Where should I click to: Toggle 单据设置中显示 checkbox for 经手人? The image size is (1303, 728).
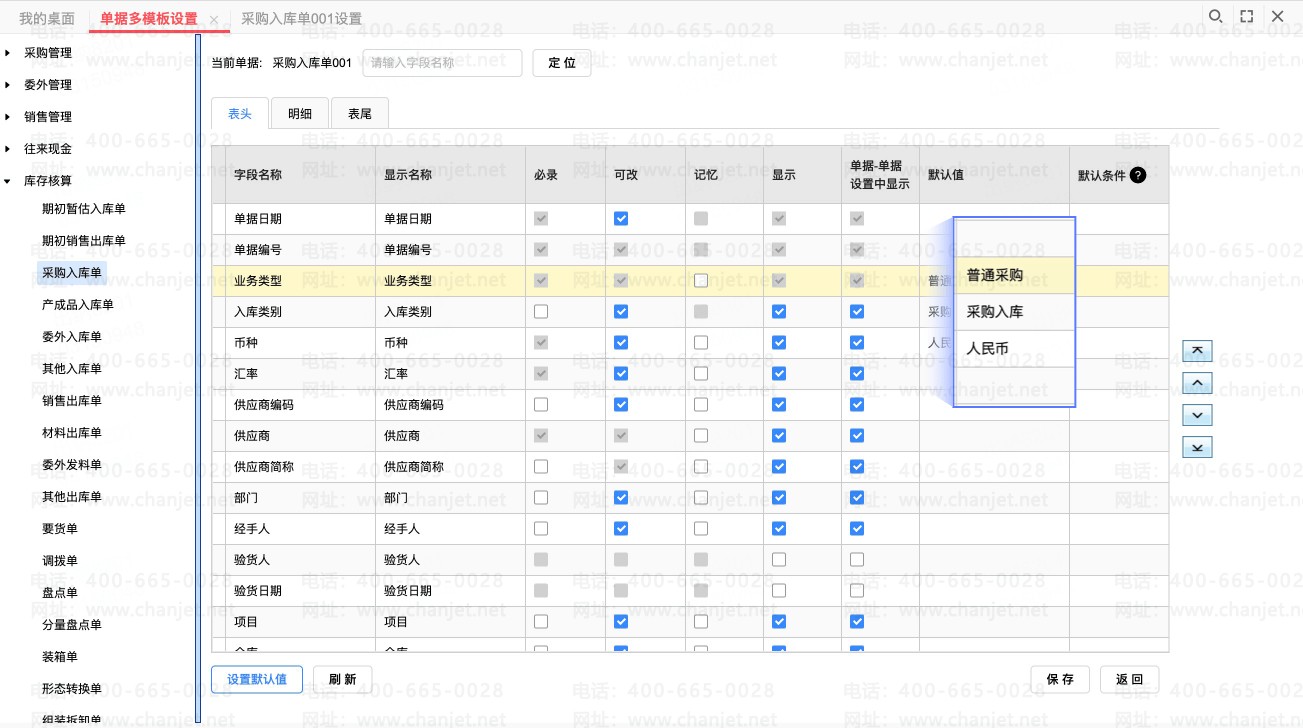click(857, 528)
